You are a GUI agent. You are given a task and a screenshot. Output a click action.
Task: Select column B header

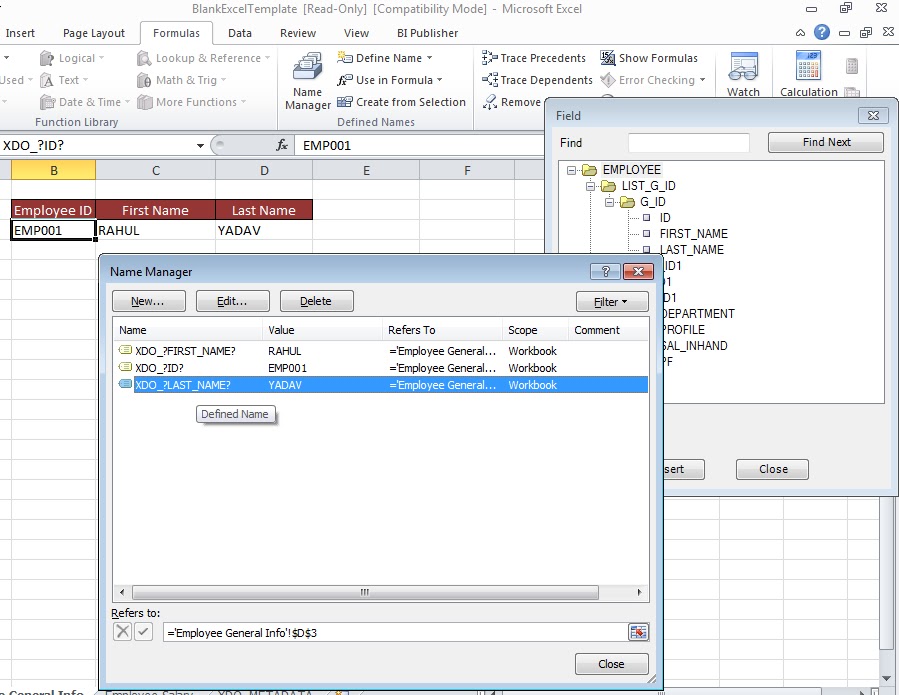coord(53,170)
